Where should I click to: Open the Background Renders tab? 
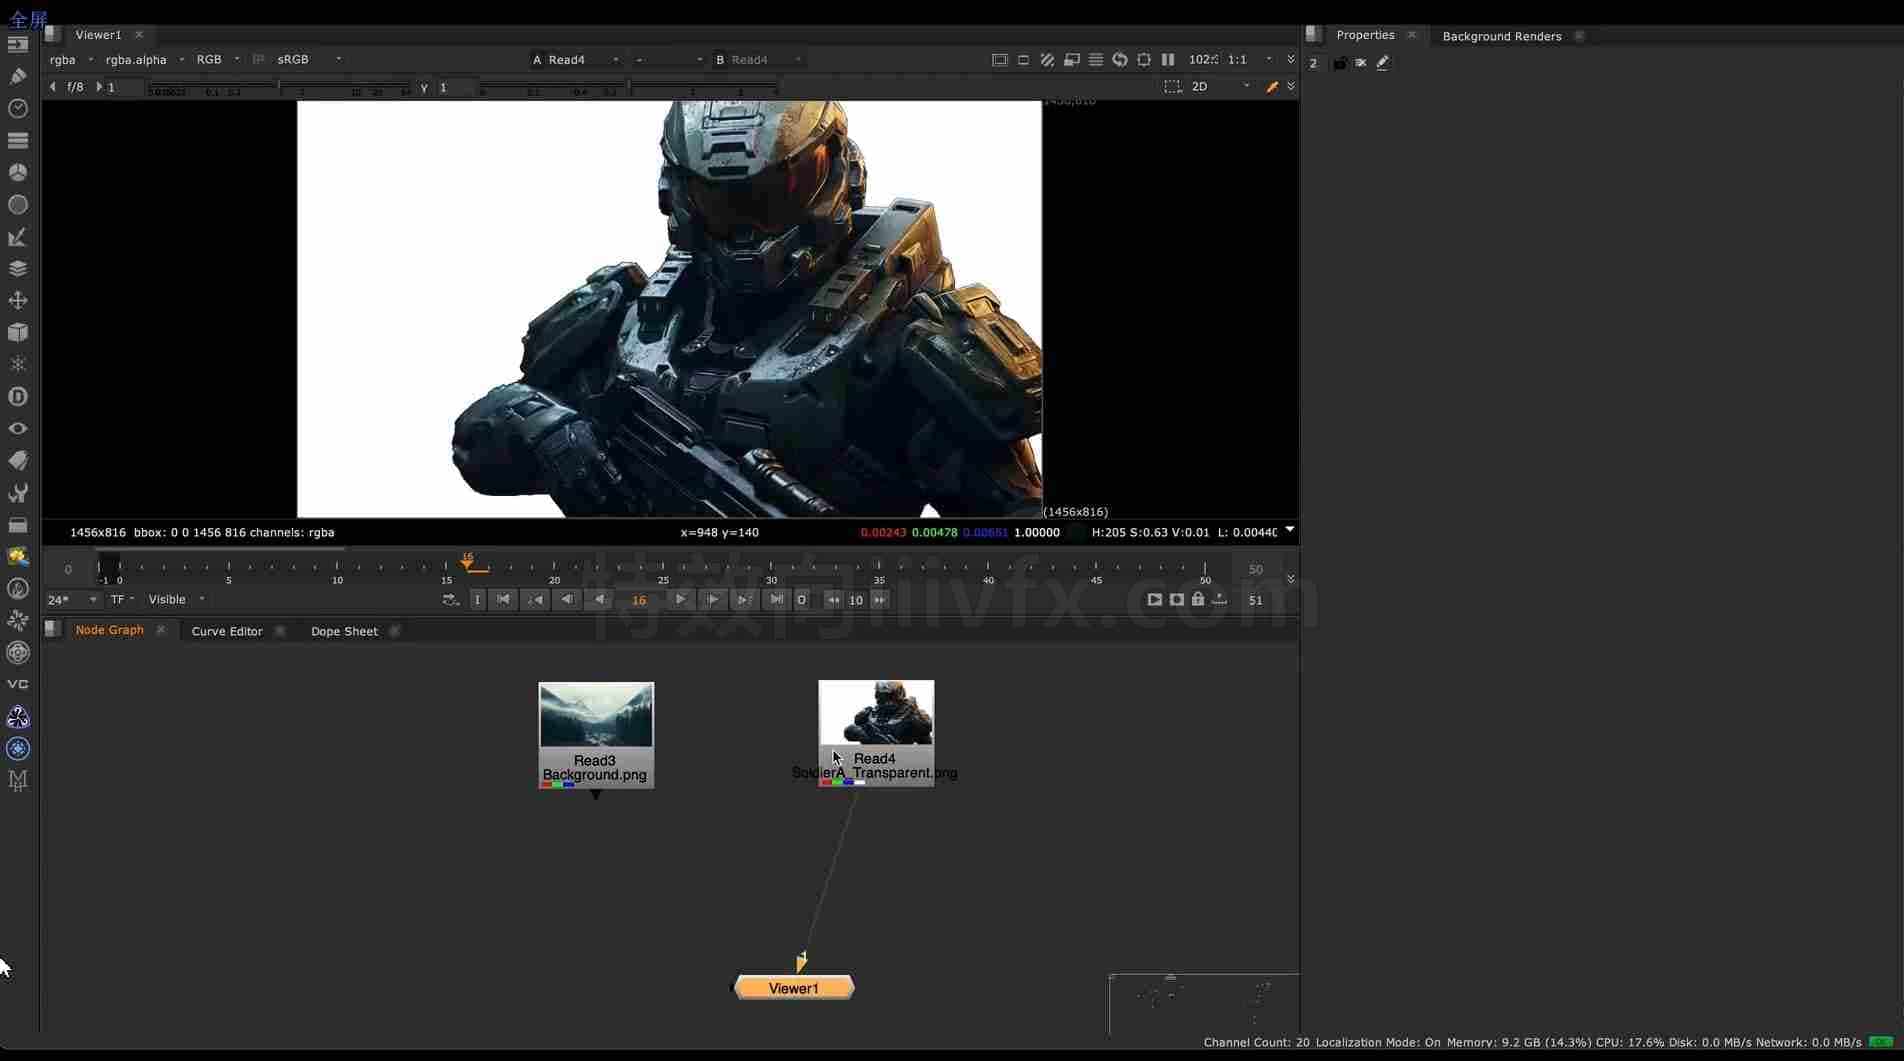click(1501, 36)
